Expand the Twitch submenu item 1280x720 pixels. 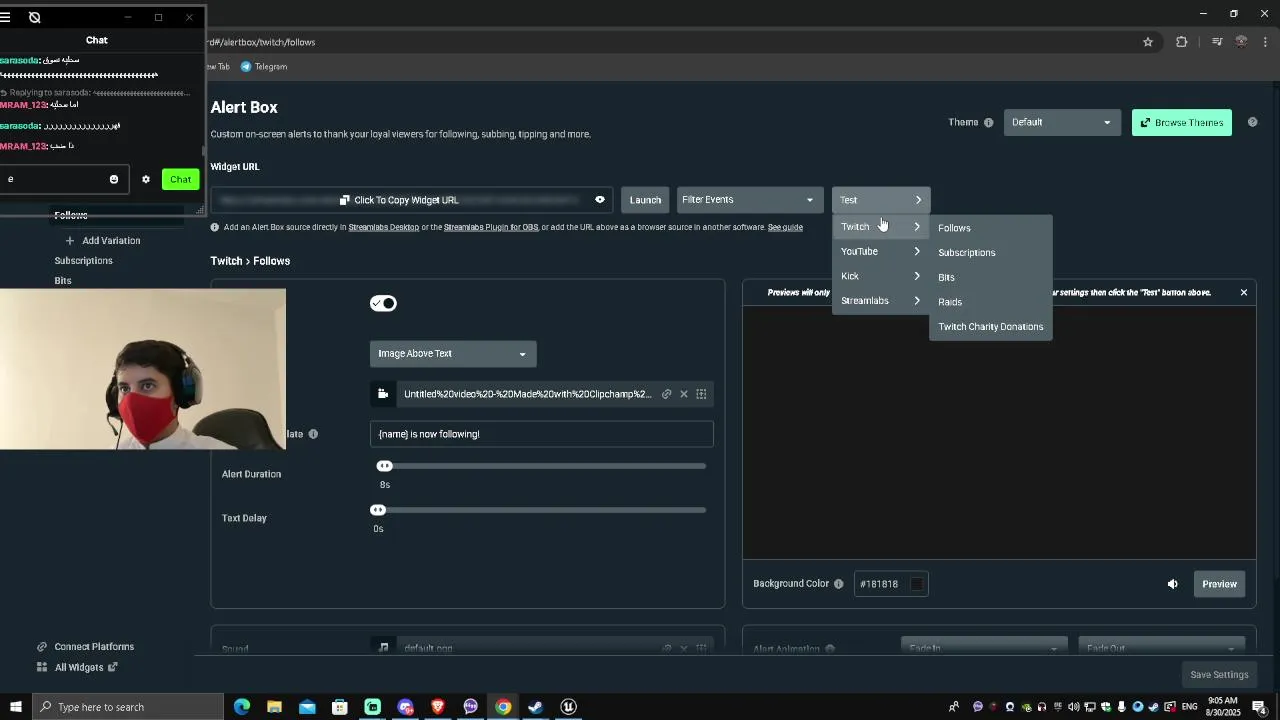pyautogui.click(x=880, y=227)
